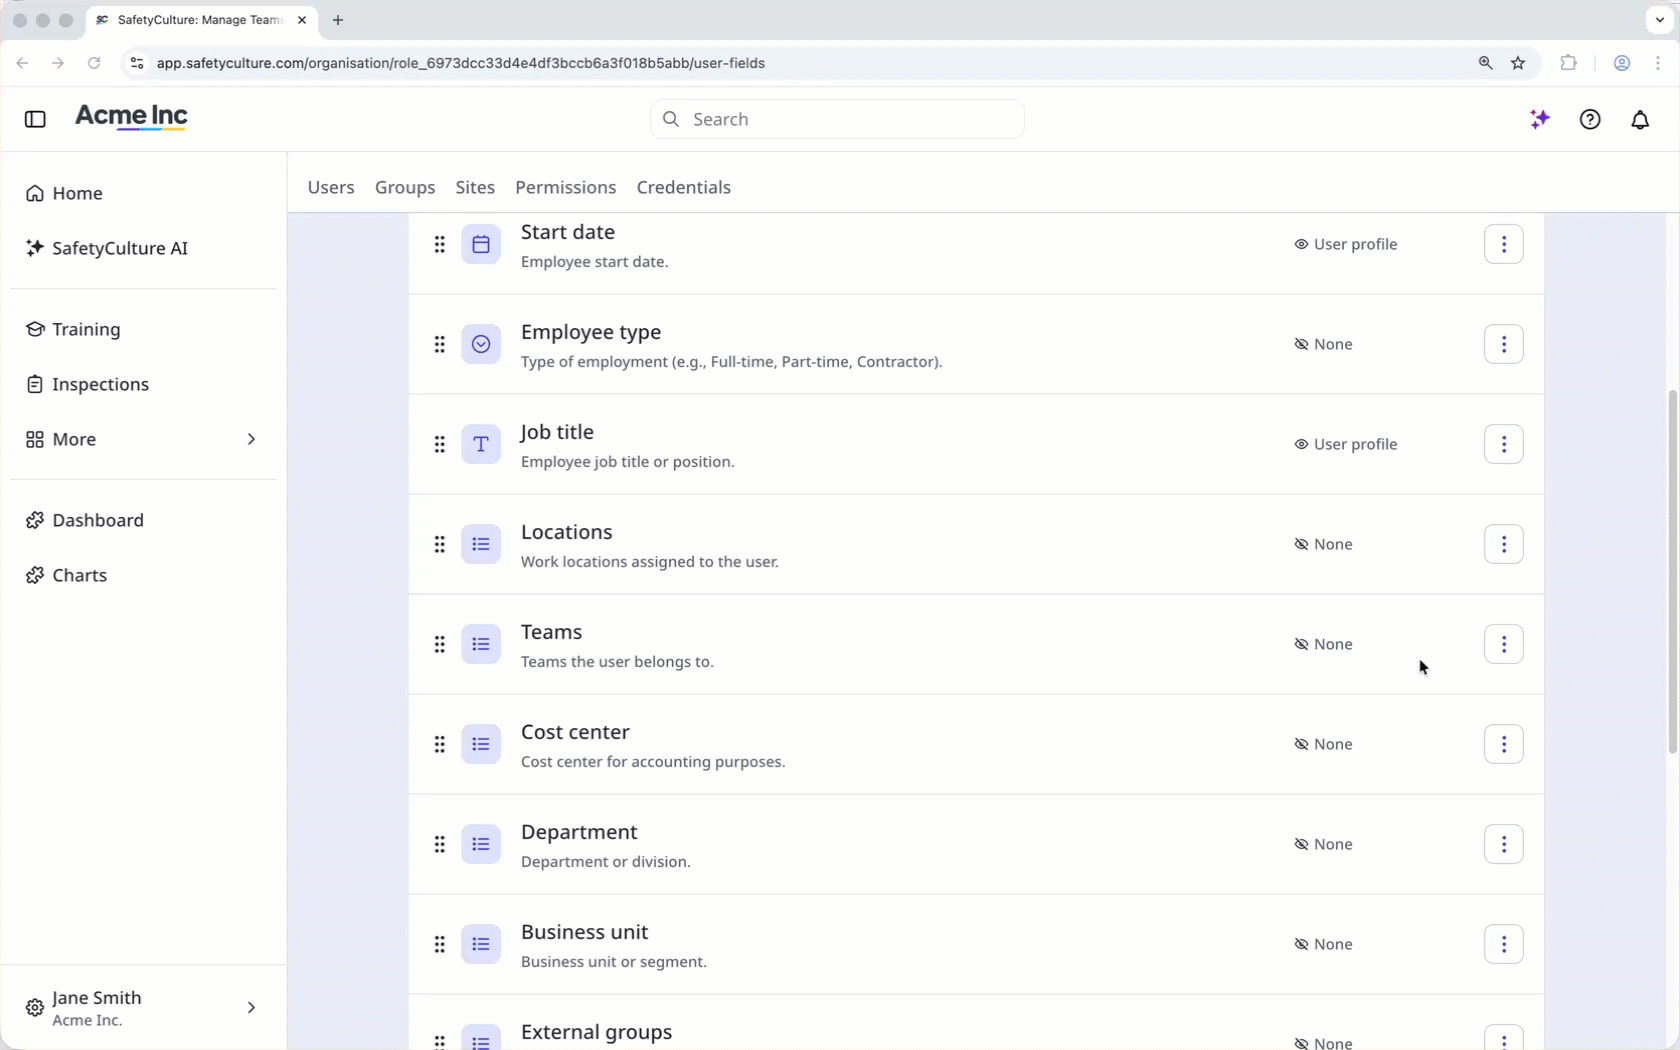Click the Teams list field icon

pos(481,644)
